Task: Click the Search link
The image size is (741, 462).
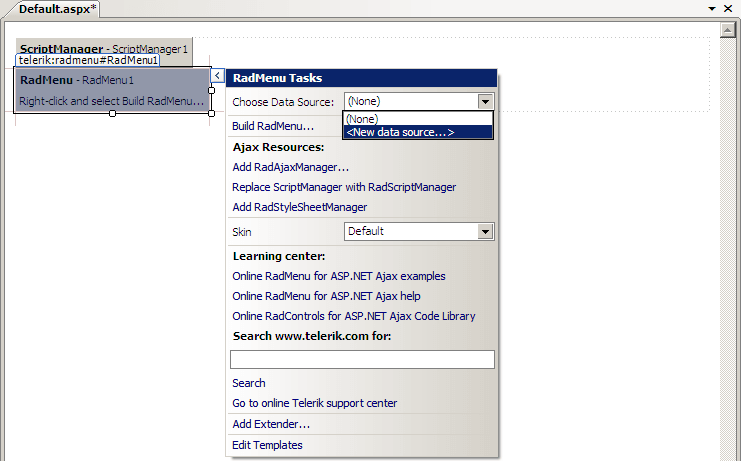Action: coord(249,383)
